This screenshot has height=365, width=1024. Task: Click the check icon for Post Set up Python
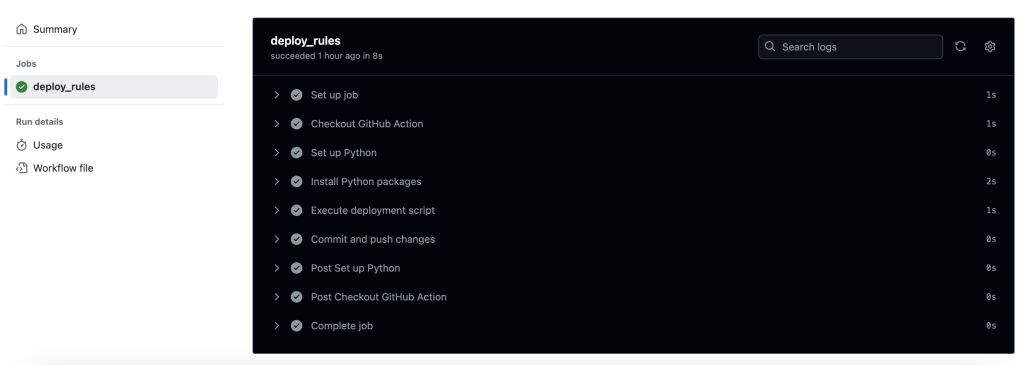[x=296, y=268]
